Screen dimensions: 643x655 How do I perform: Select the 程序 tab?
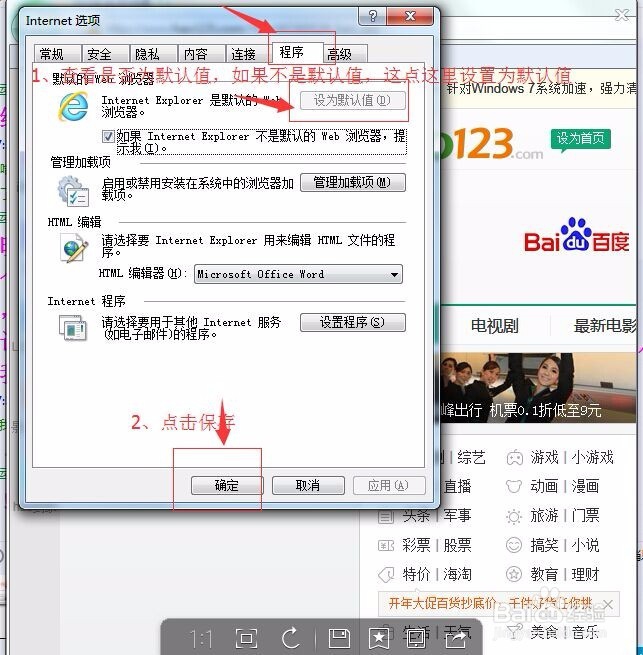297,53
